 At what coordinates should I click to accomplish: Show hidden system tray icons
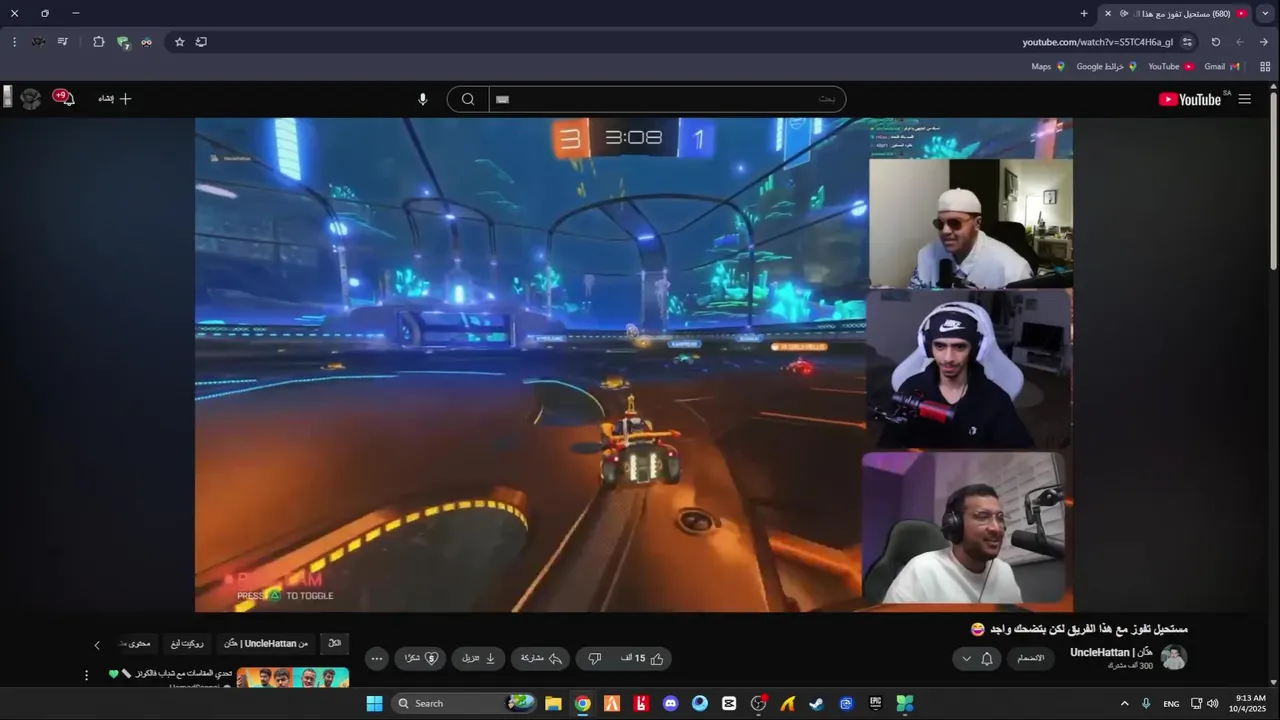coord(1124,703)
